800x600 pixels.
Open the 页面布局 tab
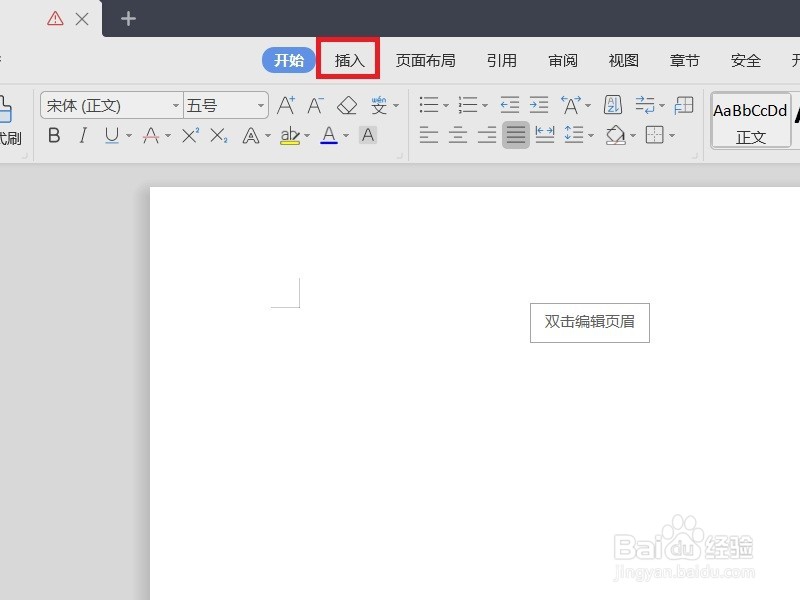tap(426, 61)
